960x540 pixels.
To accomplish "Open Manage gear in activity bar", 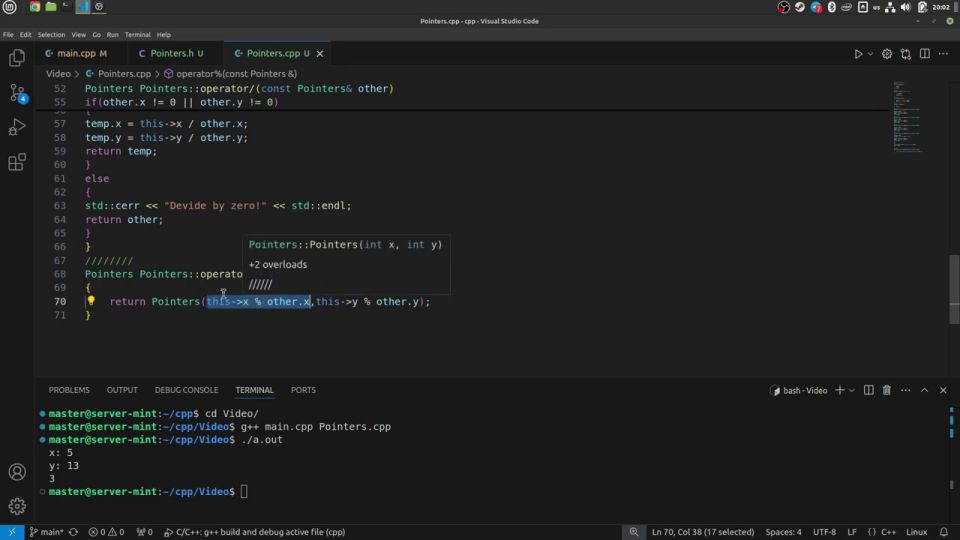I will [17, 506].
